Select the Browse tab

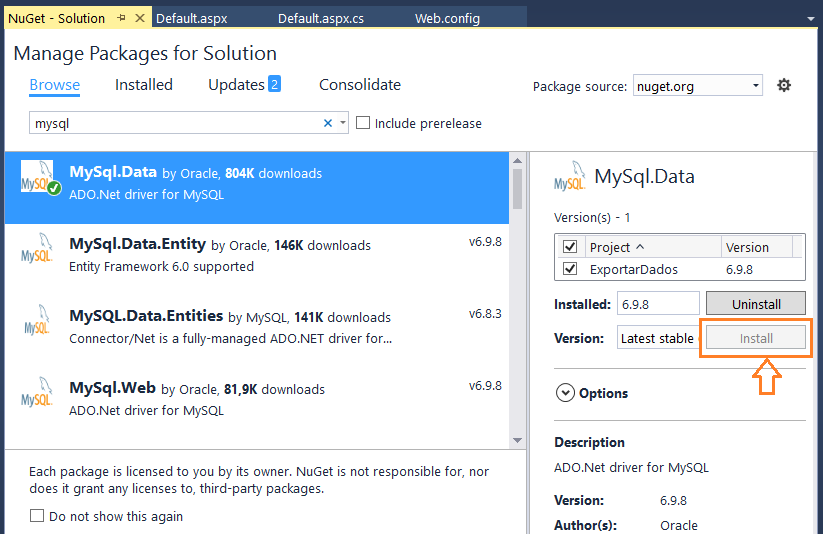click(55, 85)
